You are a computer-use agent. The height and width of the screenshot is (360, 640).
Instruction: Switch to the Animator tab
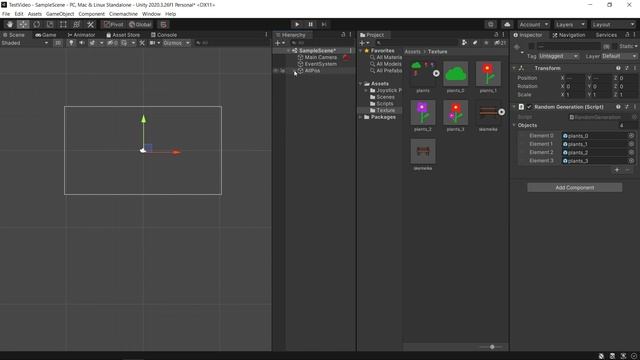tap(81, 35)
